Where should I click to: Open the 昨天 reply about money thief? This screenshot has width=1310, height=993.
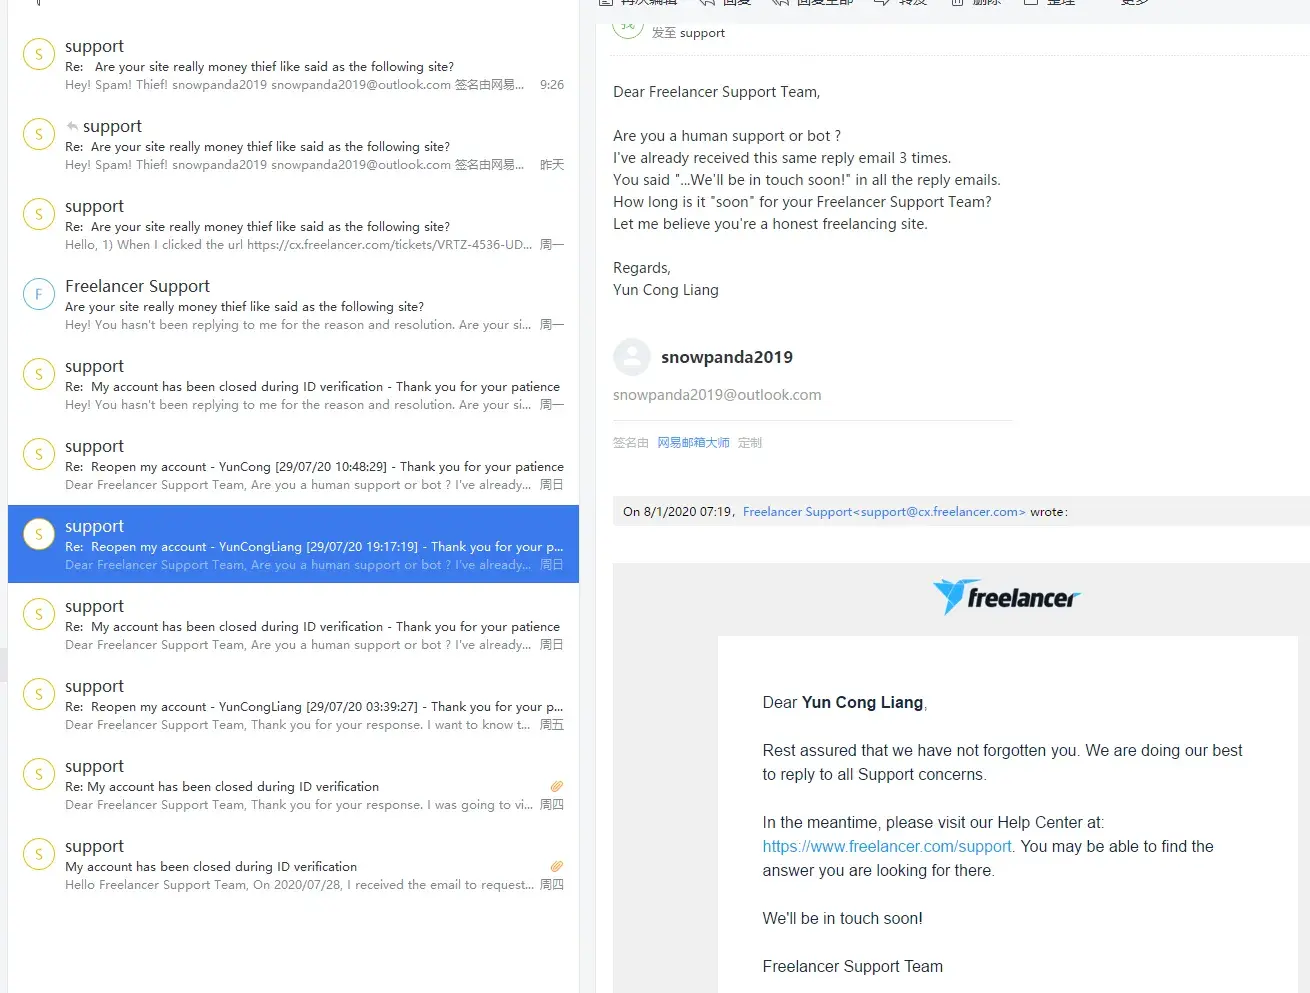(x=293, y=145)
